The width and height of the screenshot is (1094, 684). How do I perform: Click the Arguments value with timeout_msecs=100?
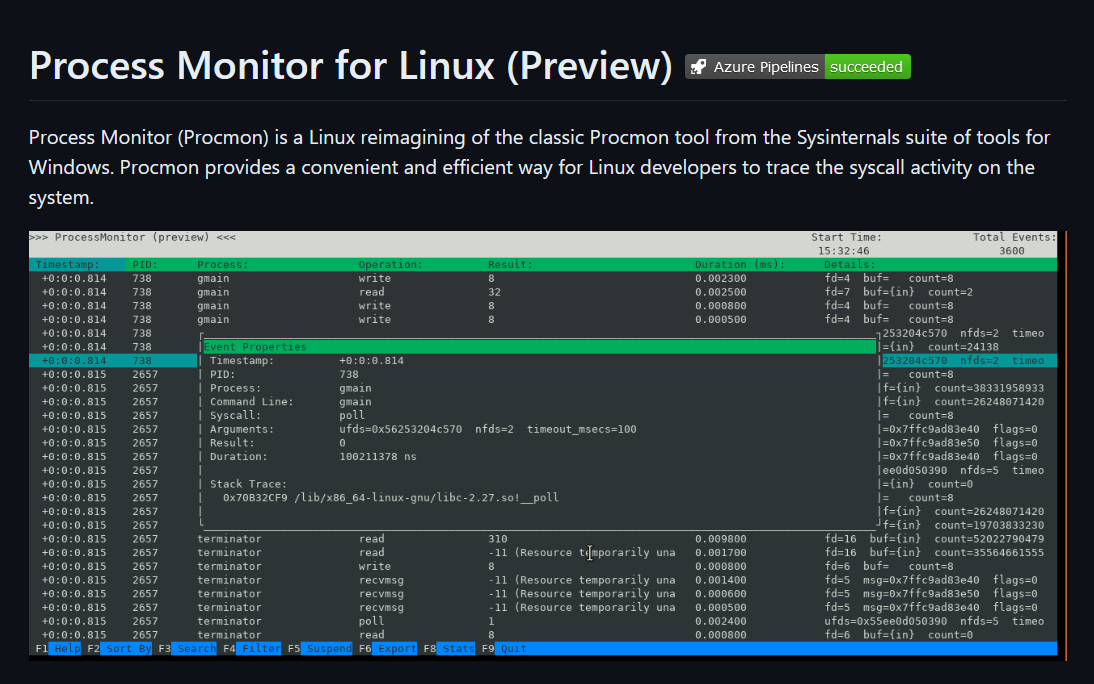[x=488, y=429]
